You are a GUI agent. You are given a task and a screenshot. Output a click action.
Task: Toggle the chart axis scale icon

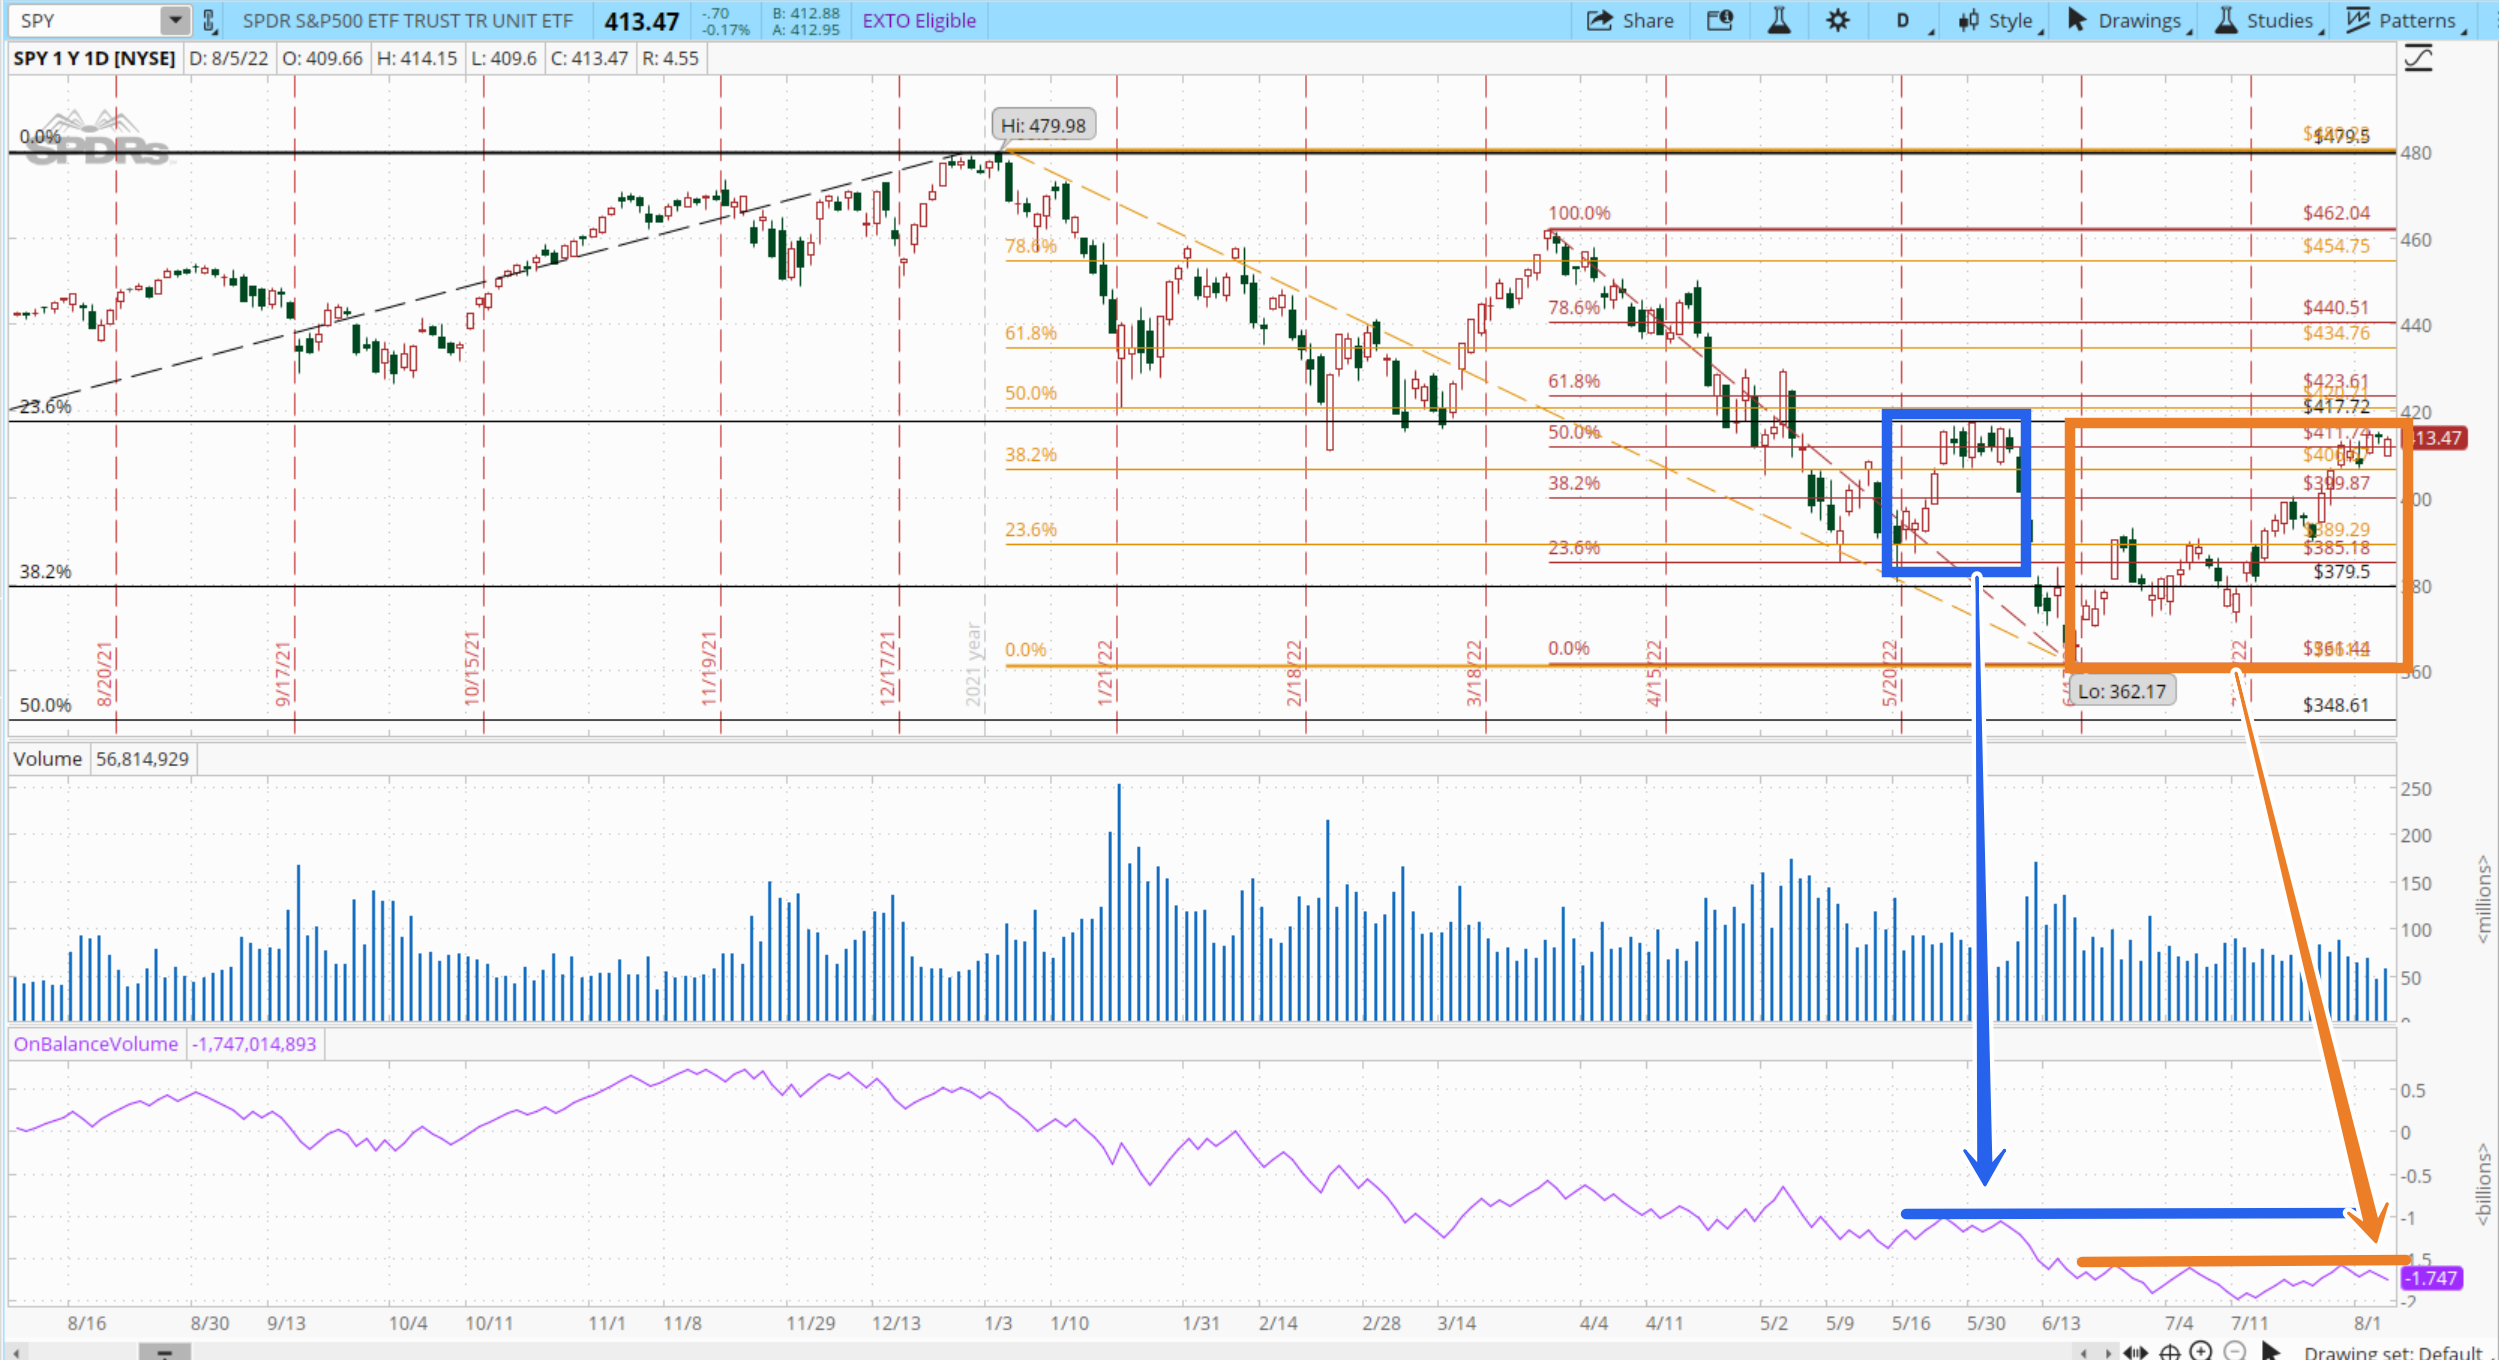[x=2418, y=58]
